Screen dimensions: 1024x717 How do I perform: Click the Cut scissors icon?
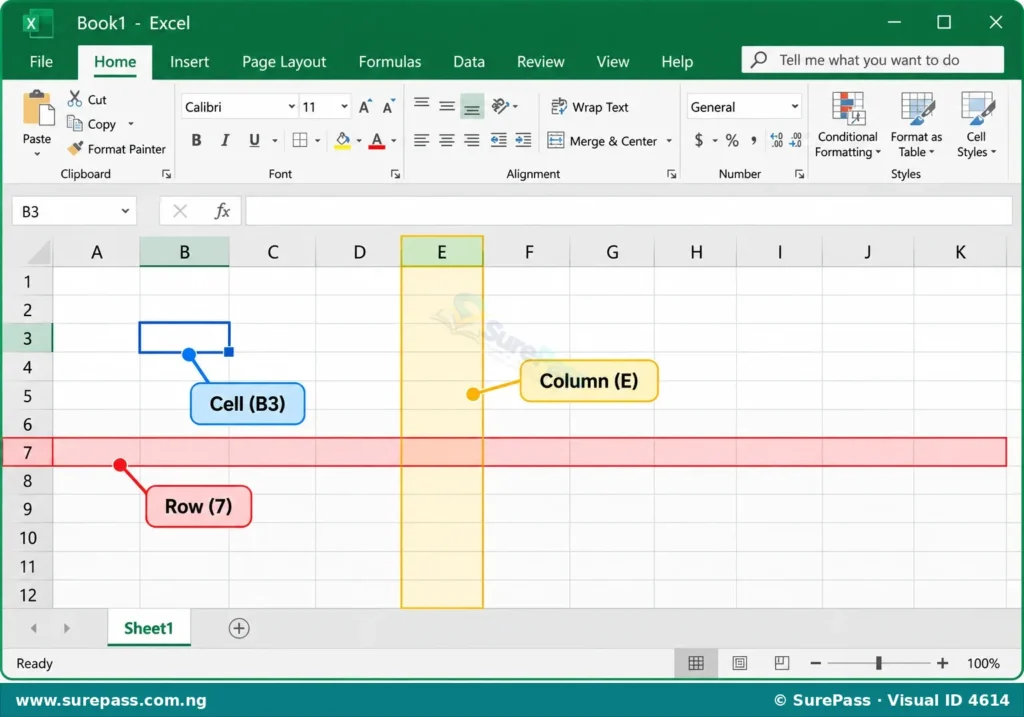pyautogui.click(x=74, y=99)
